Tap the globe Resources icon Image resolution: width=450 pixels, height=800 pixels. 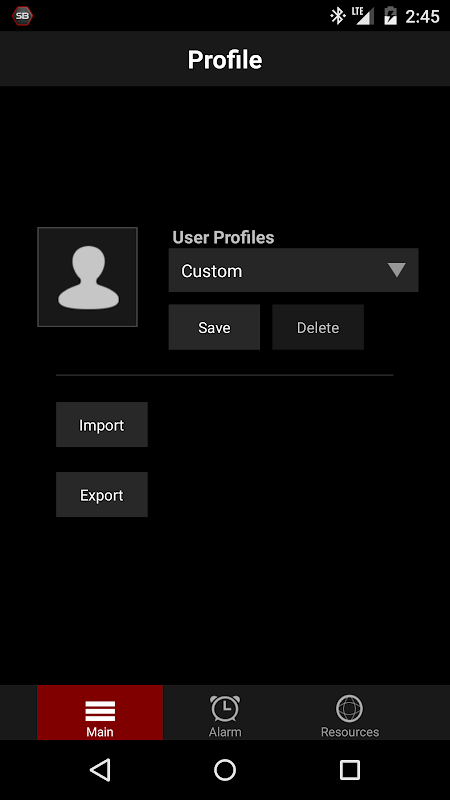pos(350,708)
